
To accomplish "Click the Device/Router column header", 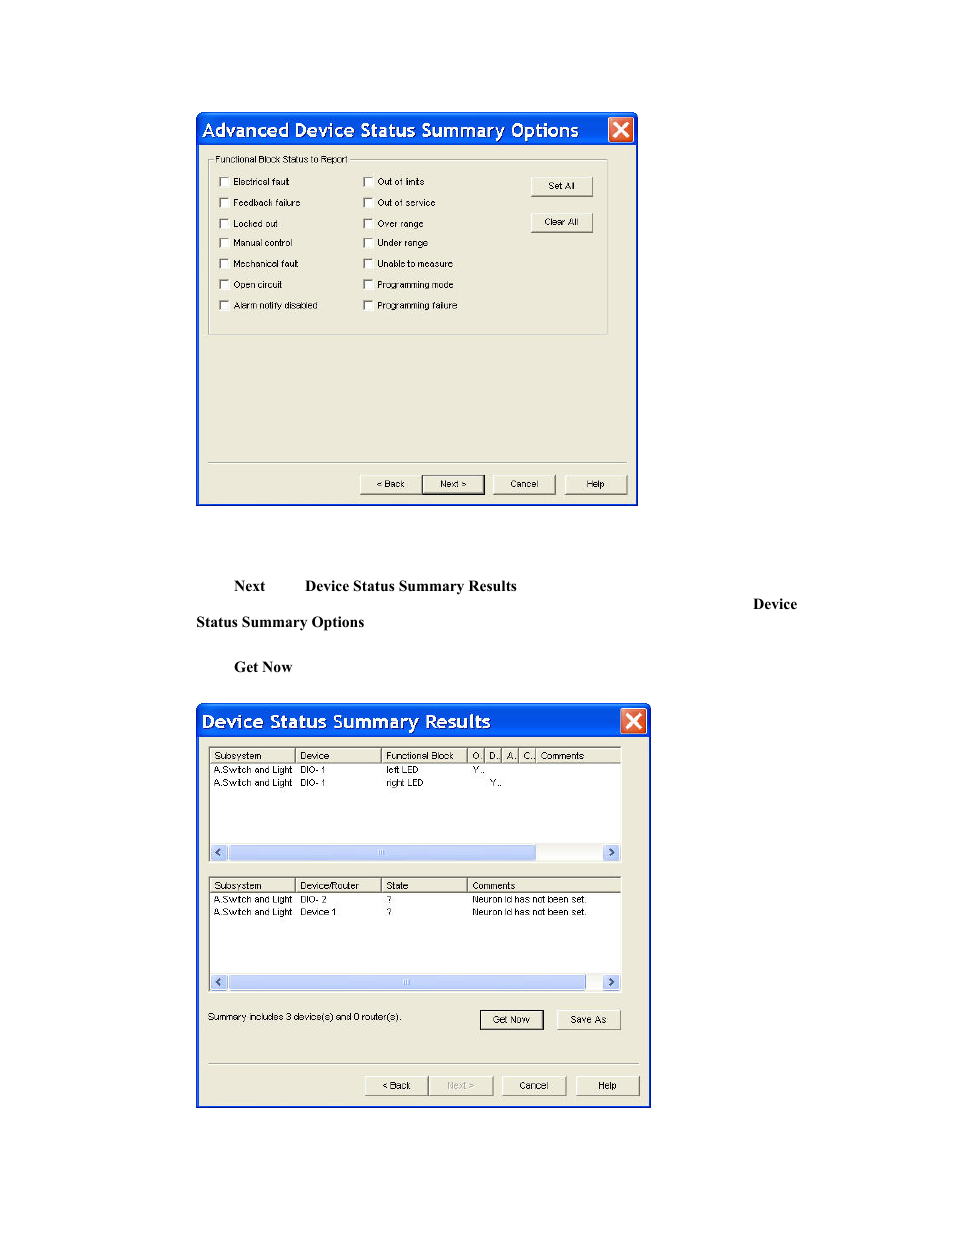I will [338, 886].
